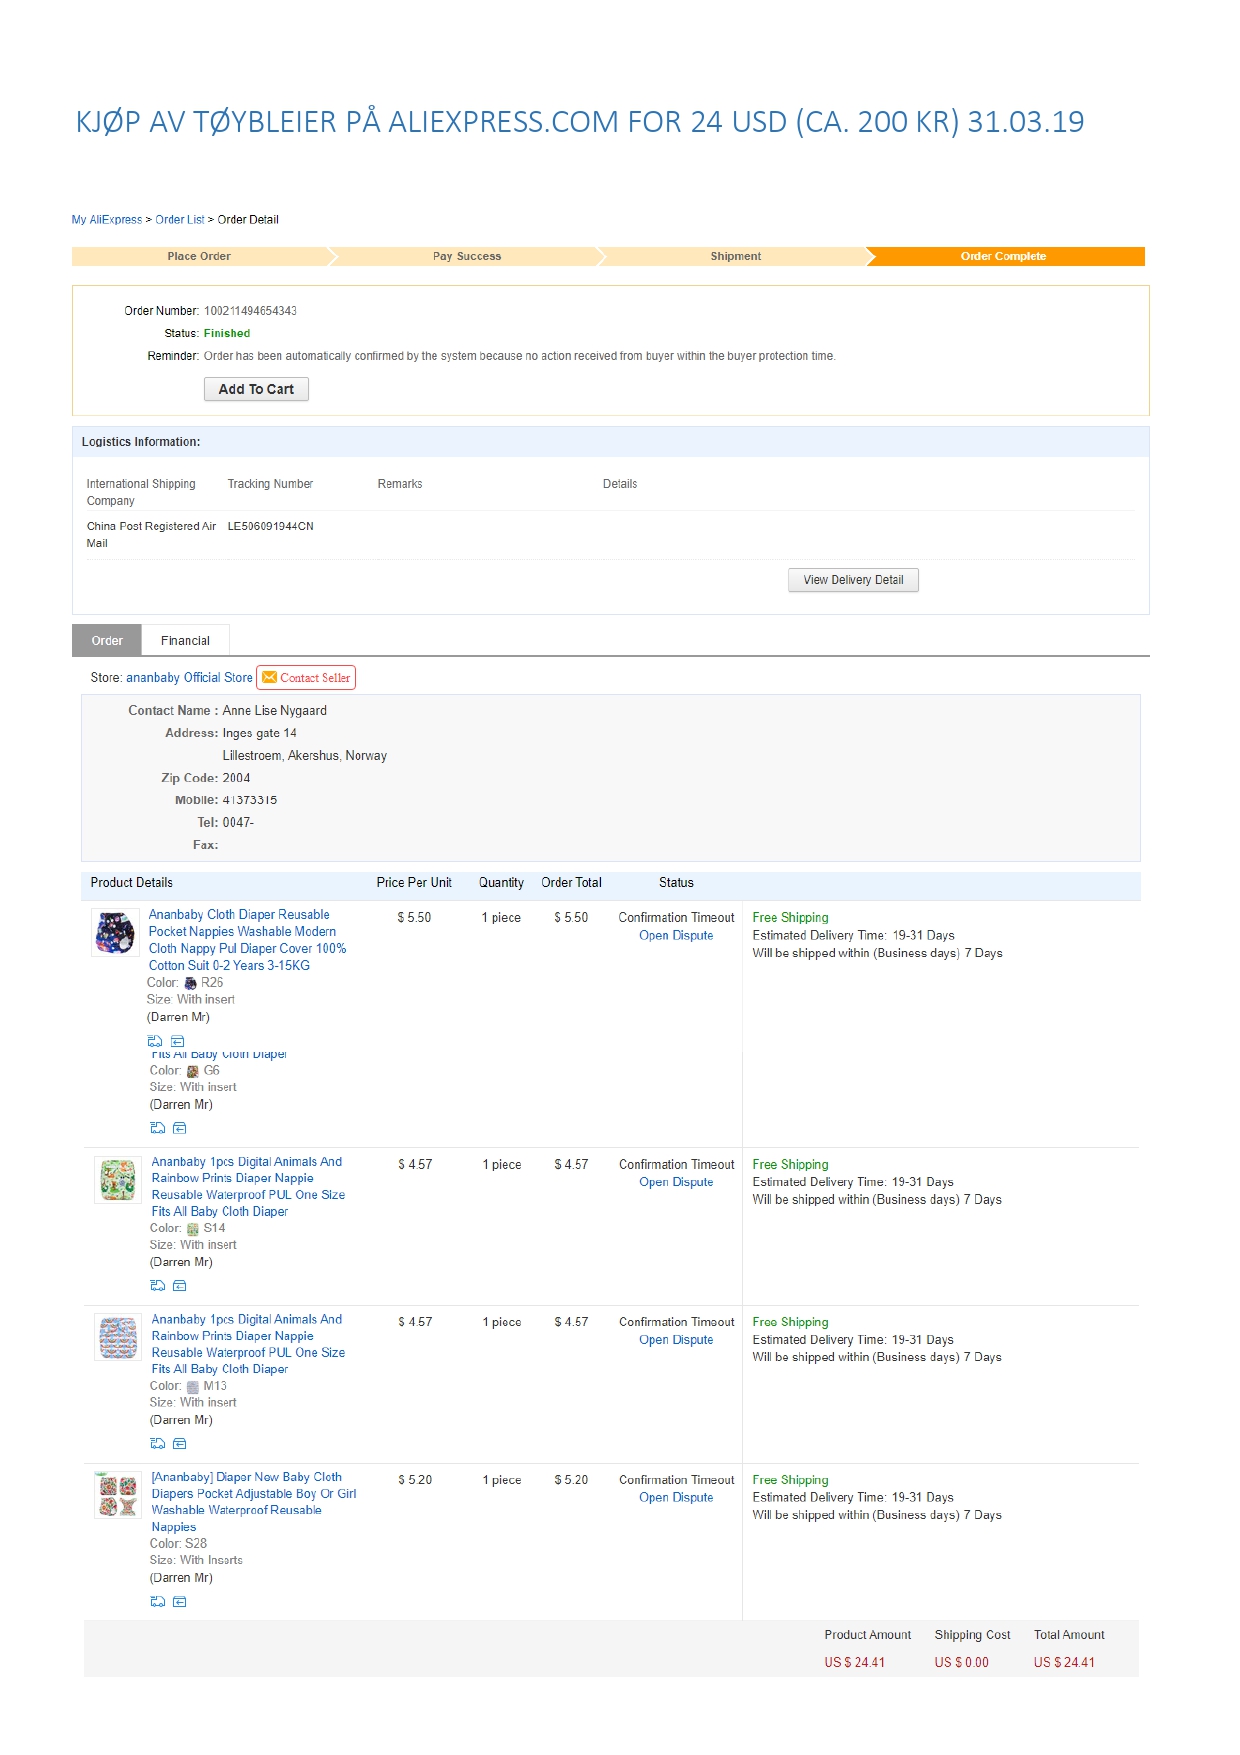Click Free Shipping text for the $5.20 item
Viewport: 1240px width, 1755px height.
790,1480
